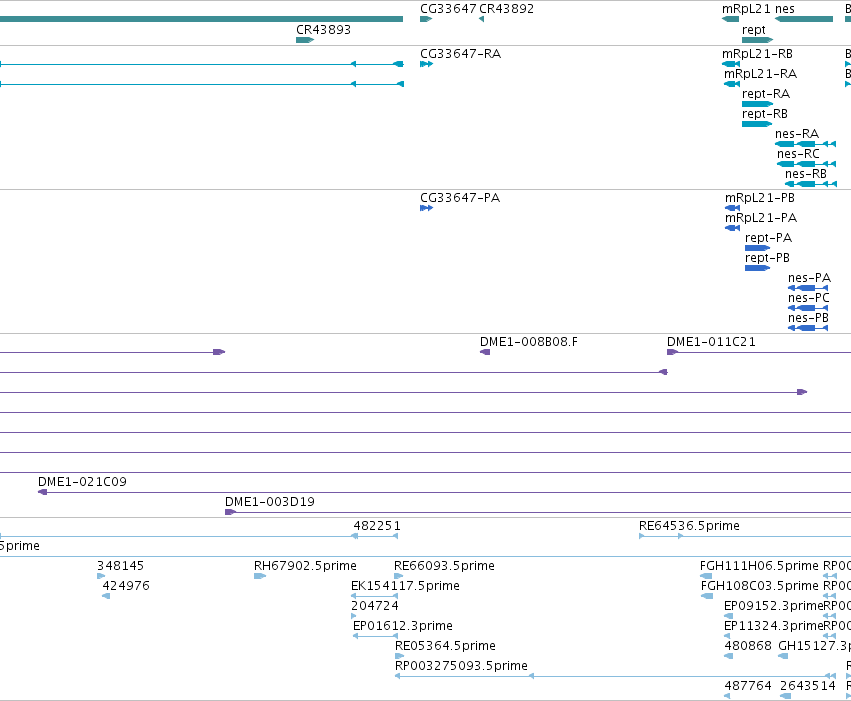Select mRpL21-PB protein feature

[760, 198]
